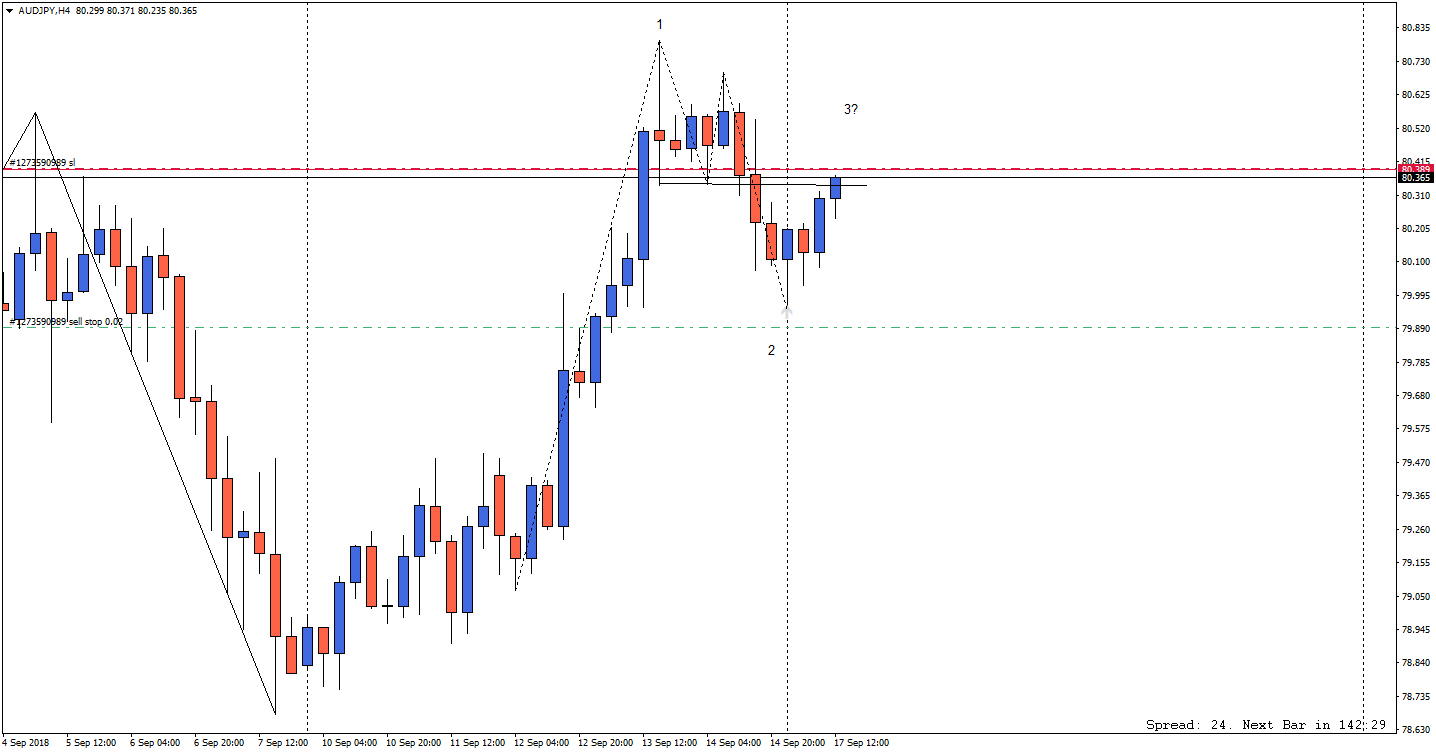Click the 80.730 price scale label
Viewport: 1436px width, 754px height.
(1414, 62)
